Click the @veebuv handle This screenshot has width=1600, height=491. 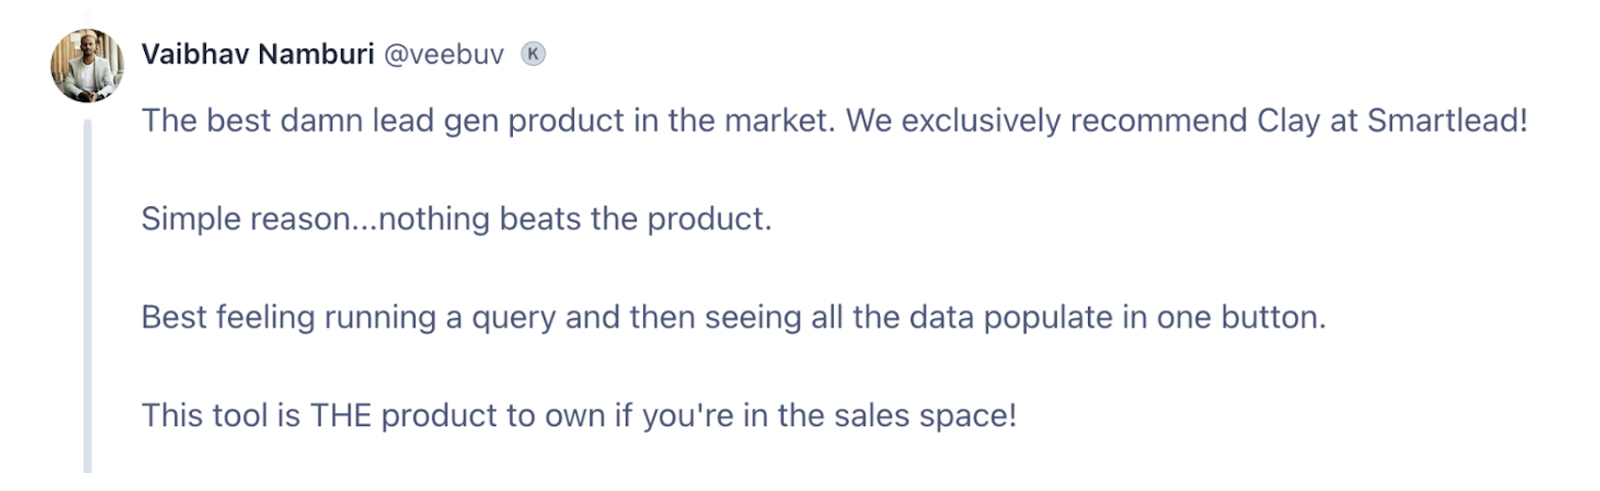tap(444, 54)
